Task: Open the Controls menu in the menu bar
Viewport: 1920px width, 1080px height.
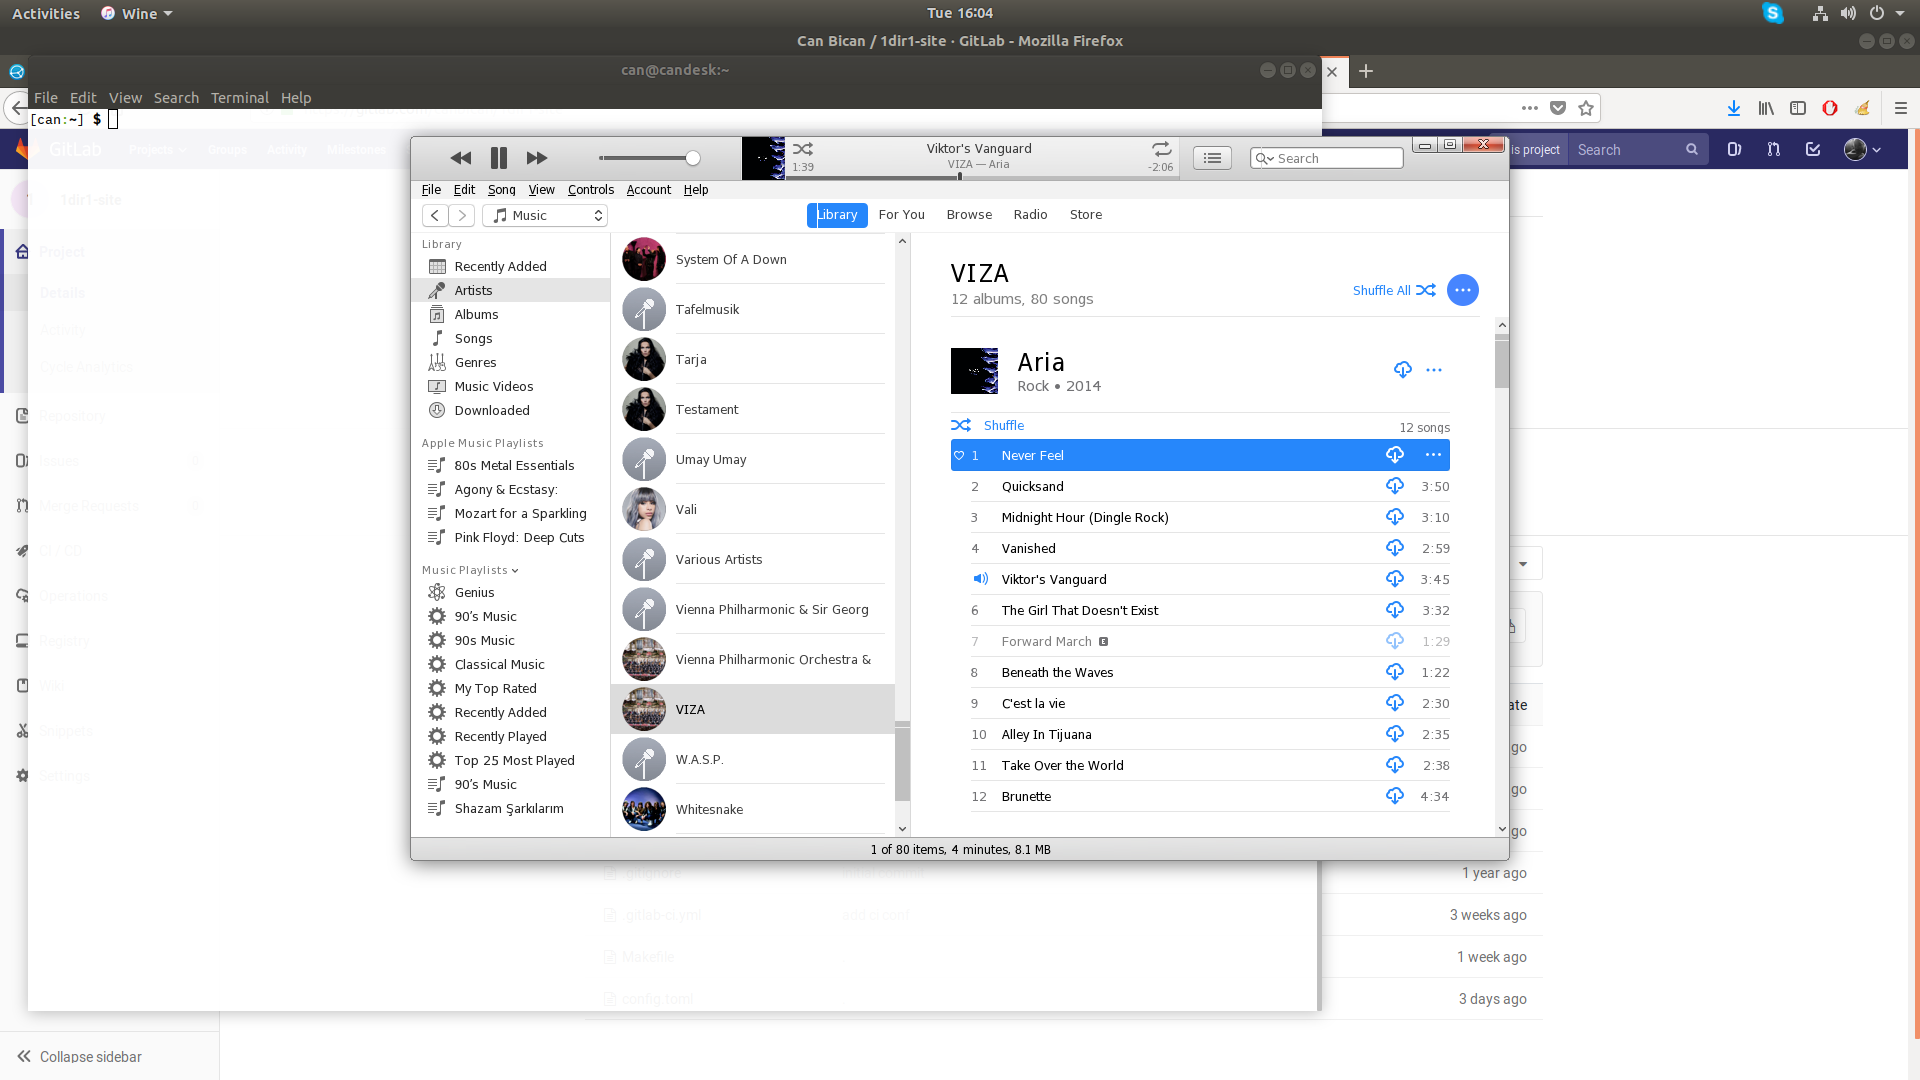Action: pyautogui.click(x=589, y=189)
